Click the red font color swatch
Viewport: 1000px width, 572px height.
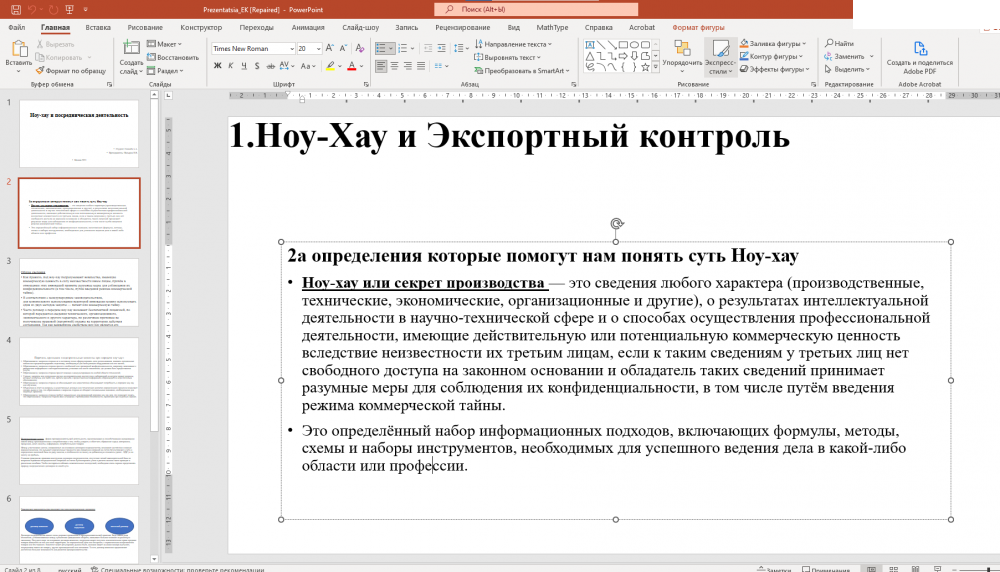click(351, 67)
